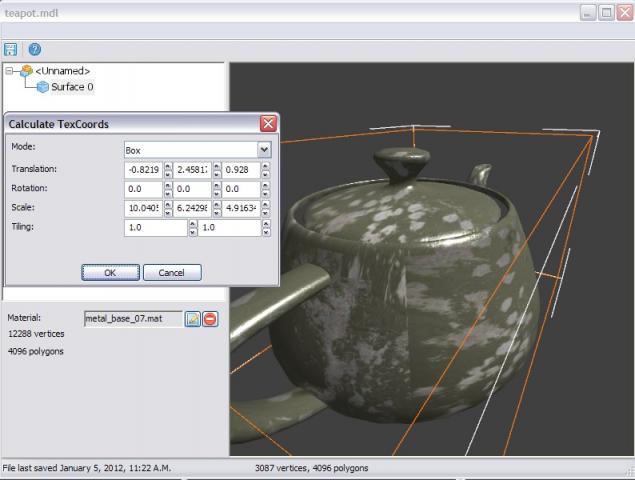Image resolution: width=635 pixels, height=480 pixels.
Task: Click the first Tiling value field
Action: click(155, 227)
